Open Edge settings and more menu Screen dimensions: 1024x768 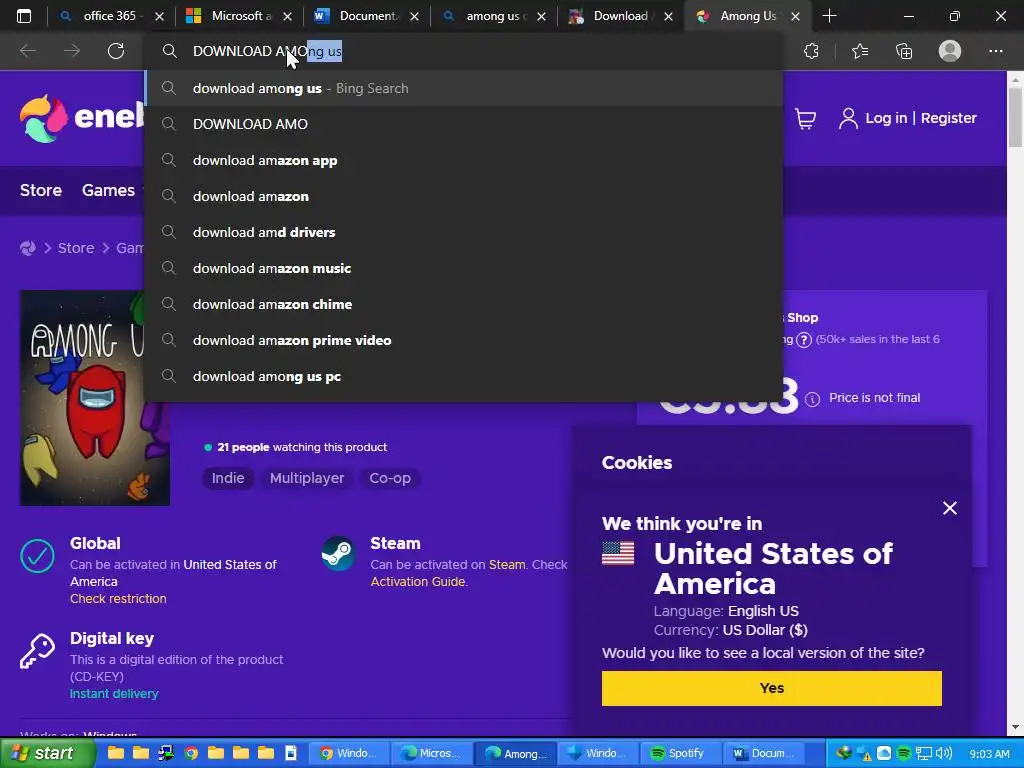coord(995,51)
